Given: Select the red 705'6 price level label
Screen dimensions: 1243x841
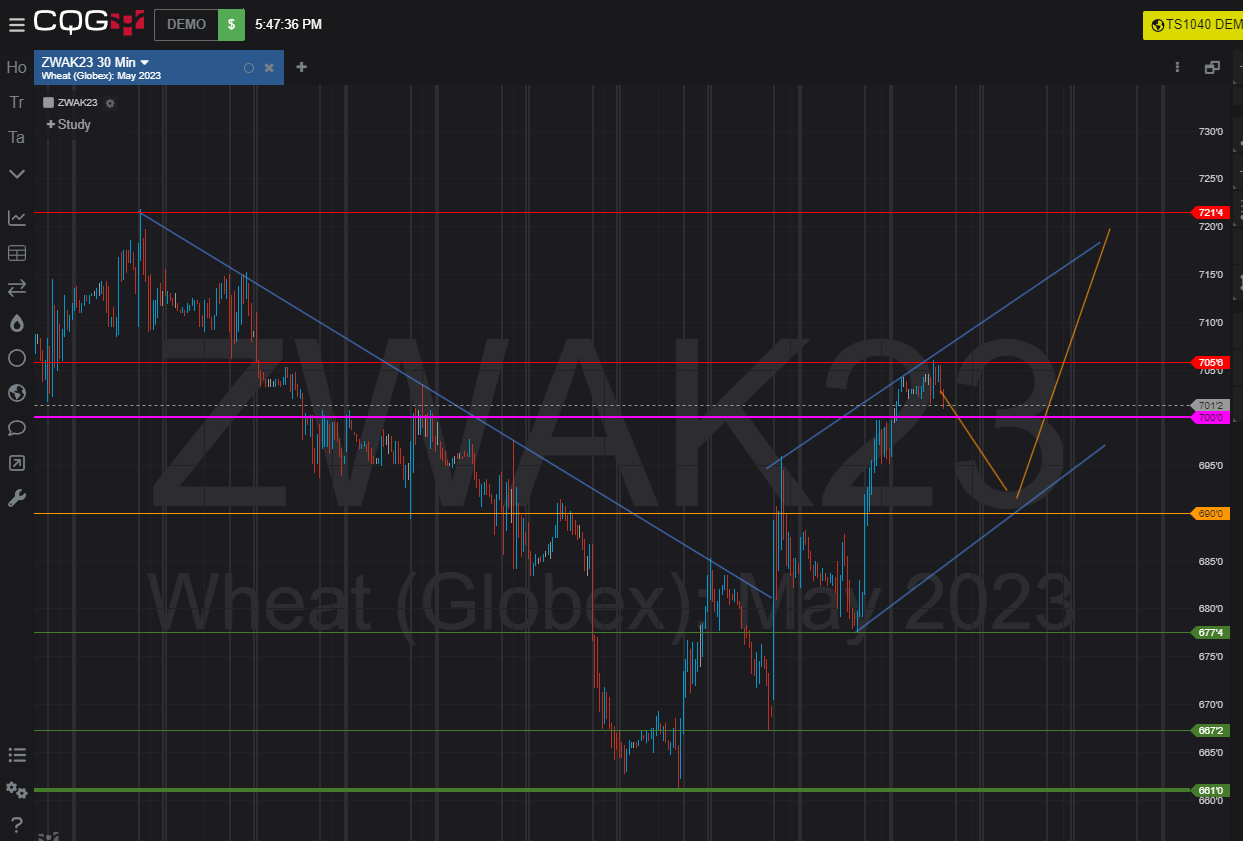Looking at the screenshot, I should coord(1210,362).
